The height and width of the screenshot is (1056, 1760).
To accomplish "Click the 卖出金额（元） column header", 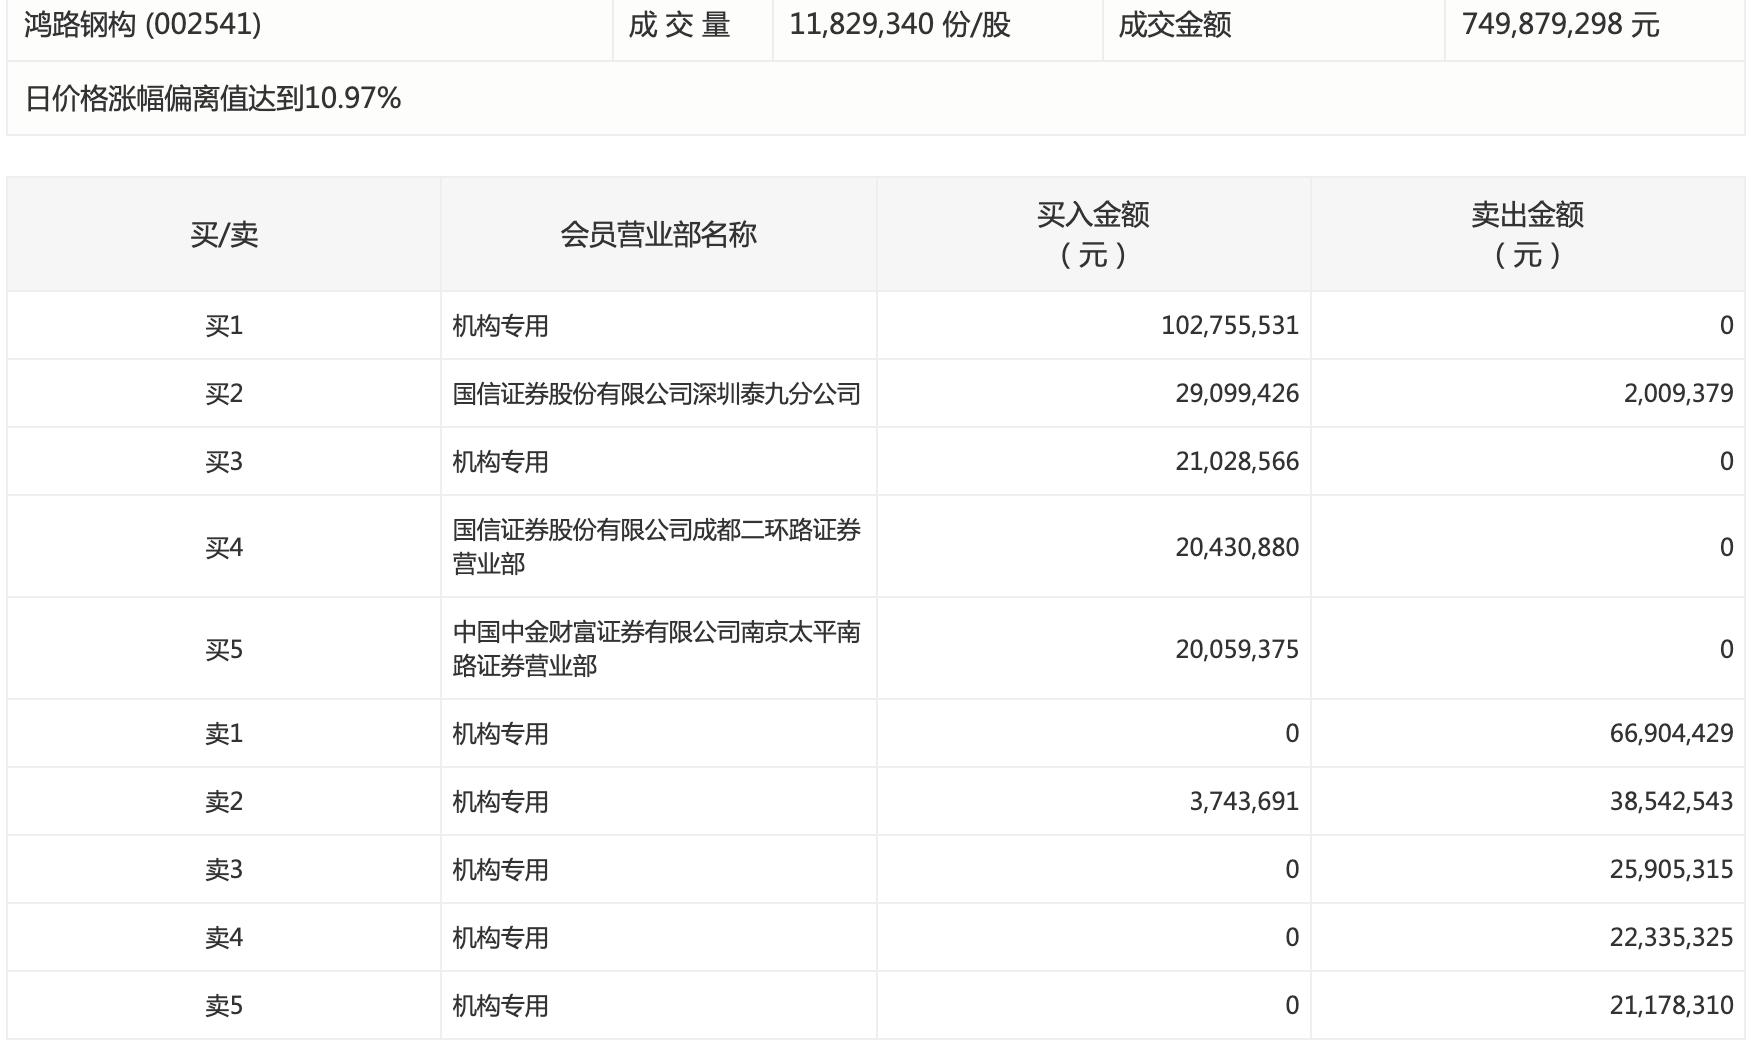I will point(1527,235).
